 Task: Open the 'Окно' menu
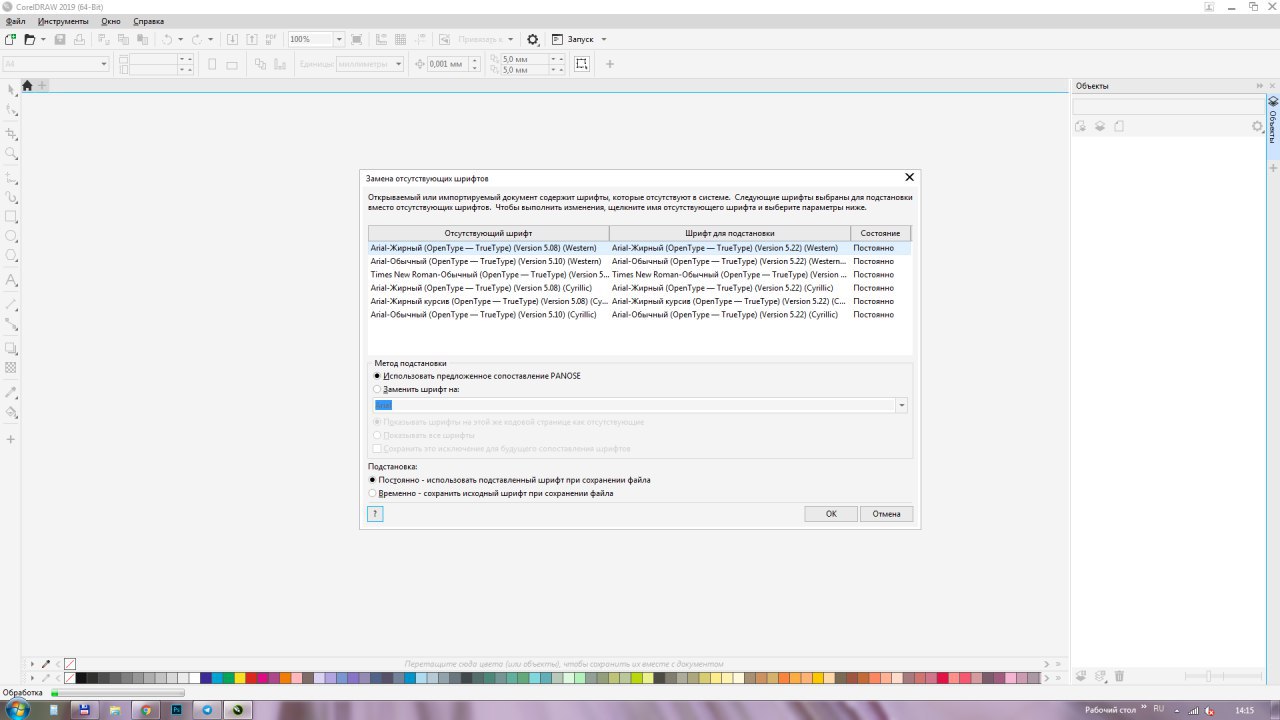pyautogui.click(x=111, y=21)
